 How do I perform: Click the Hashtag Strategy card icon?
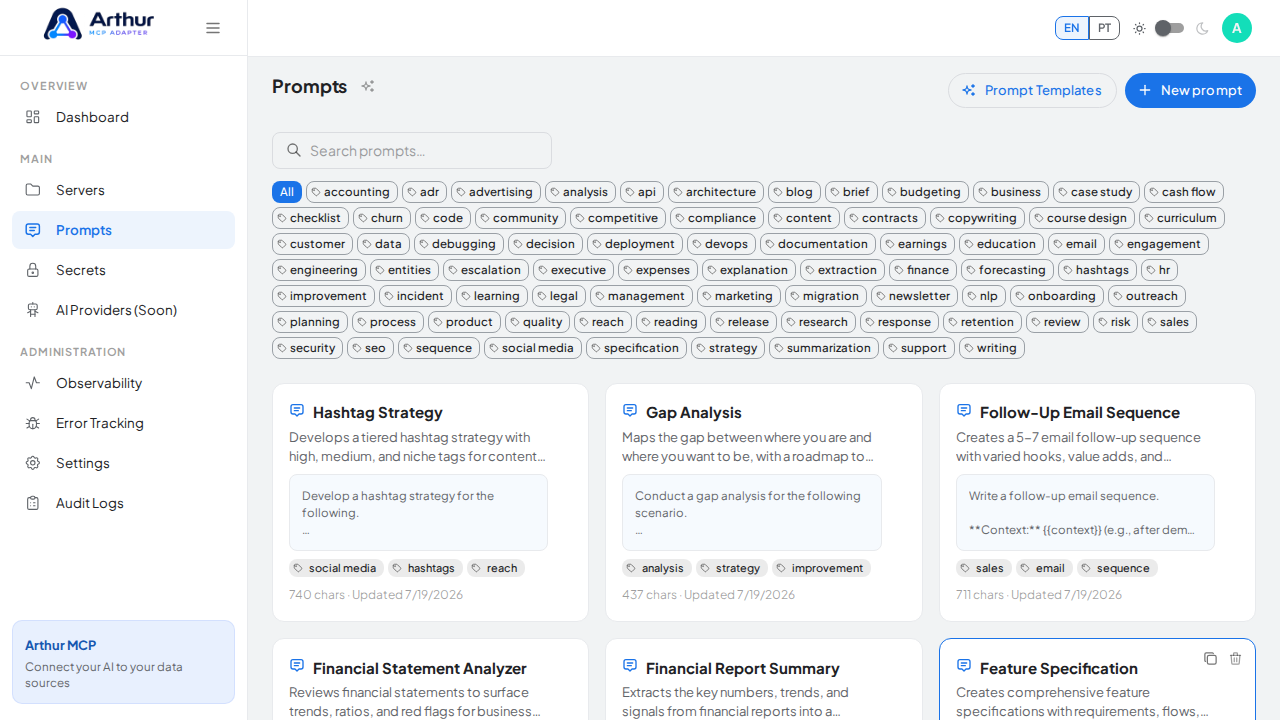(x=297, y=410)
